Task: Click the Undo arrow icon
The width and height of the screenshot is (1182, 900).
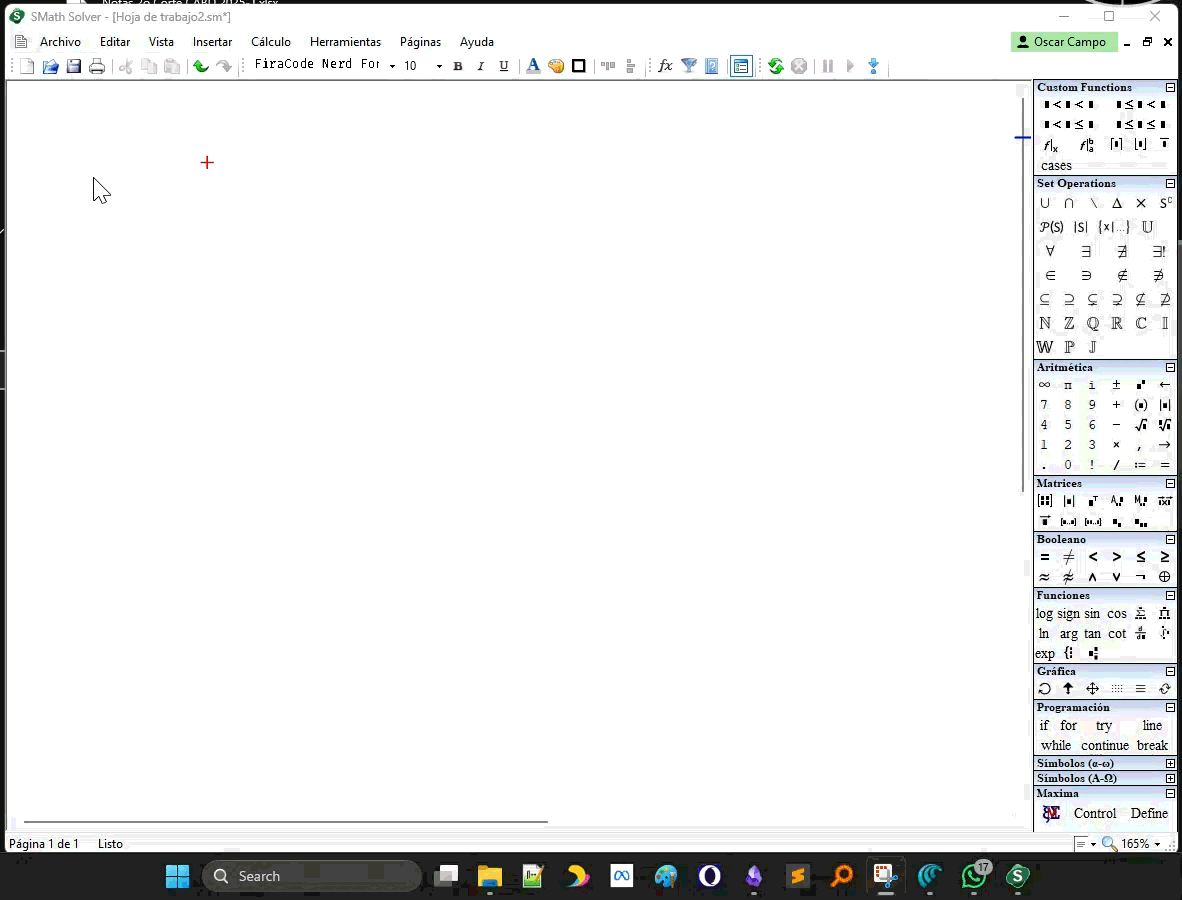Action: click(x=201, y=66)
